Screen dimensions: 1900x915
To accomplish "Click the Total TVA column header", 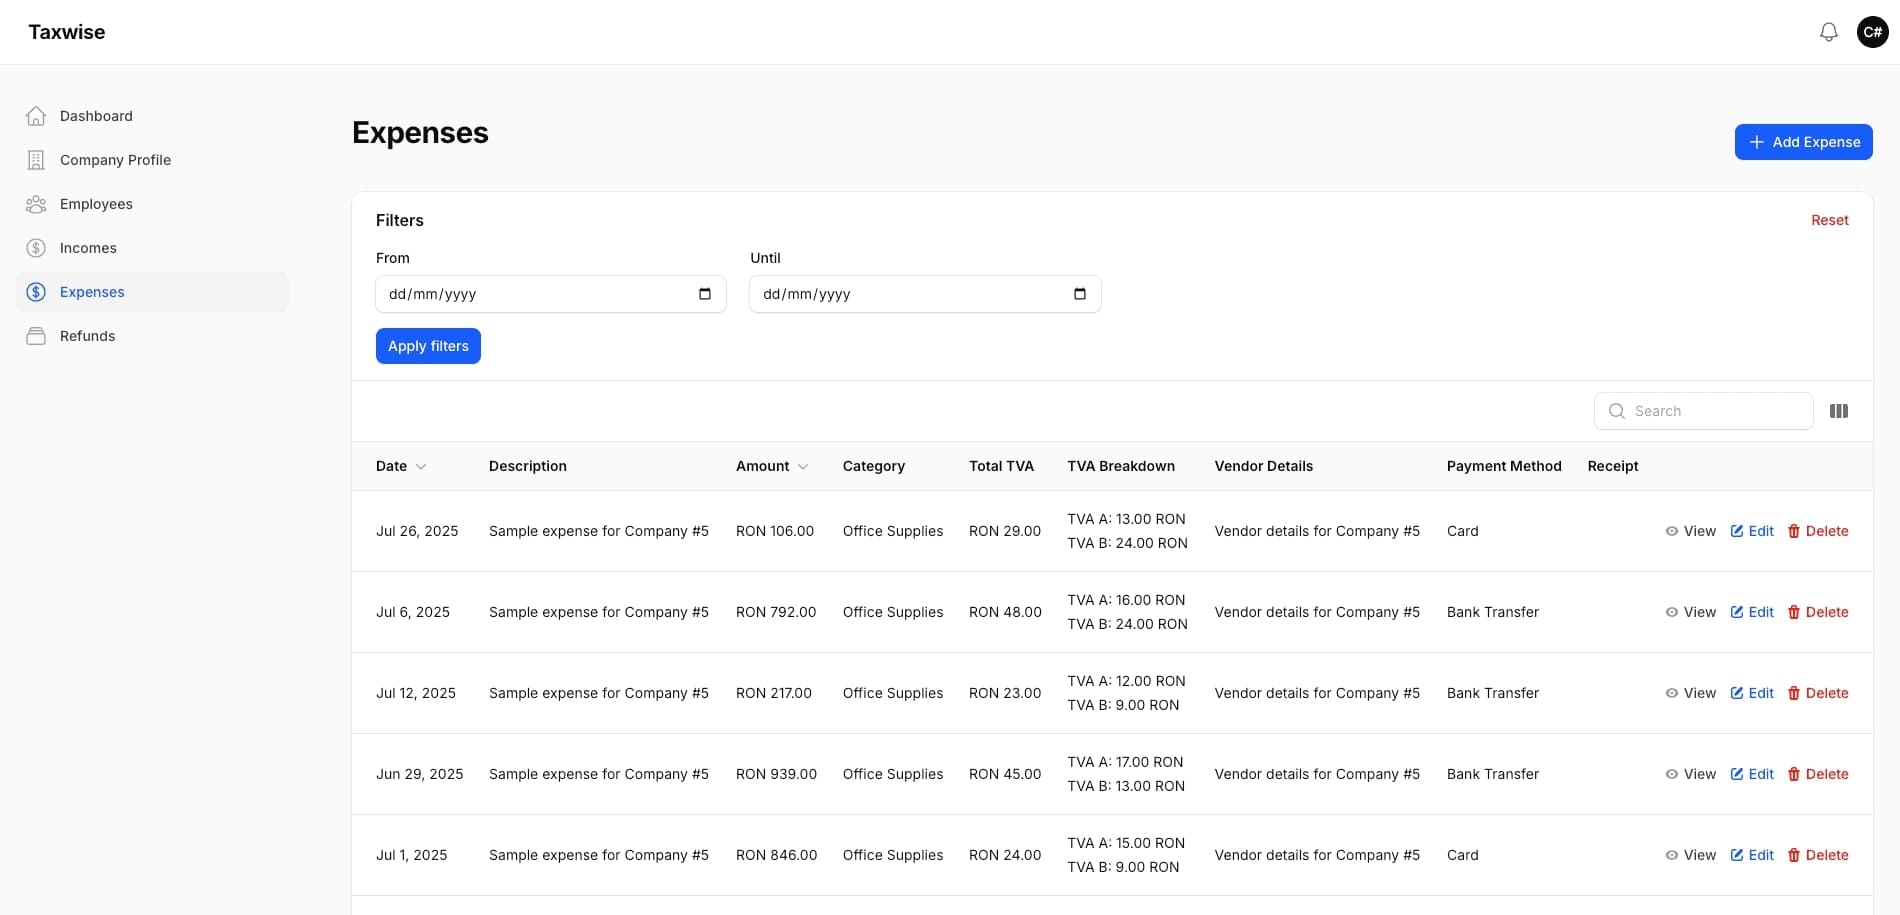I will pyautogui.click(x=1001, y=466).
